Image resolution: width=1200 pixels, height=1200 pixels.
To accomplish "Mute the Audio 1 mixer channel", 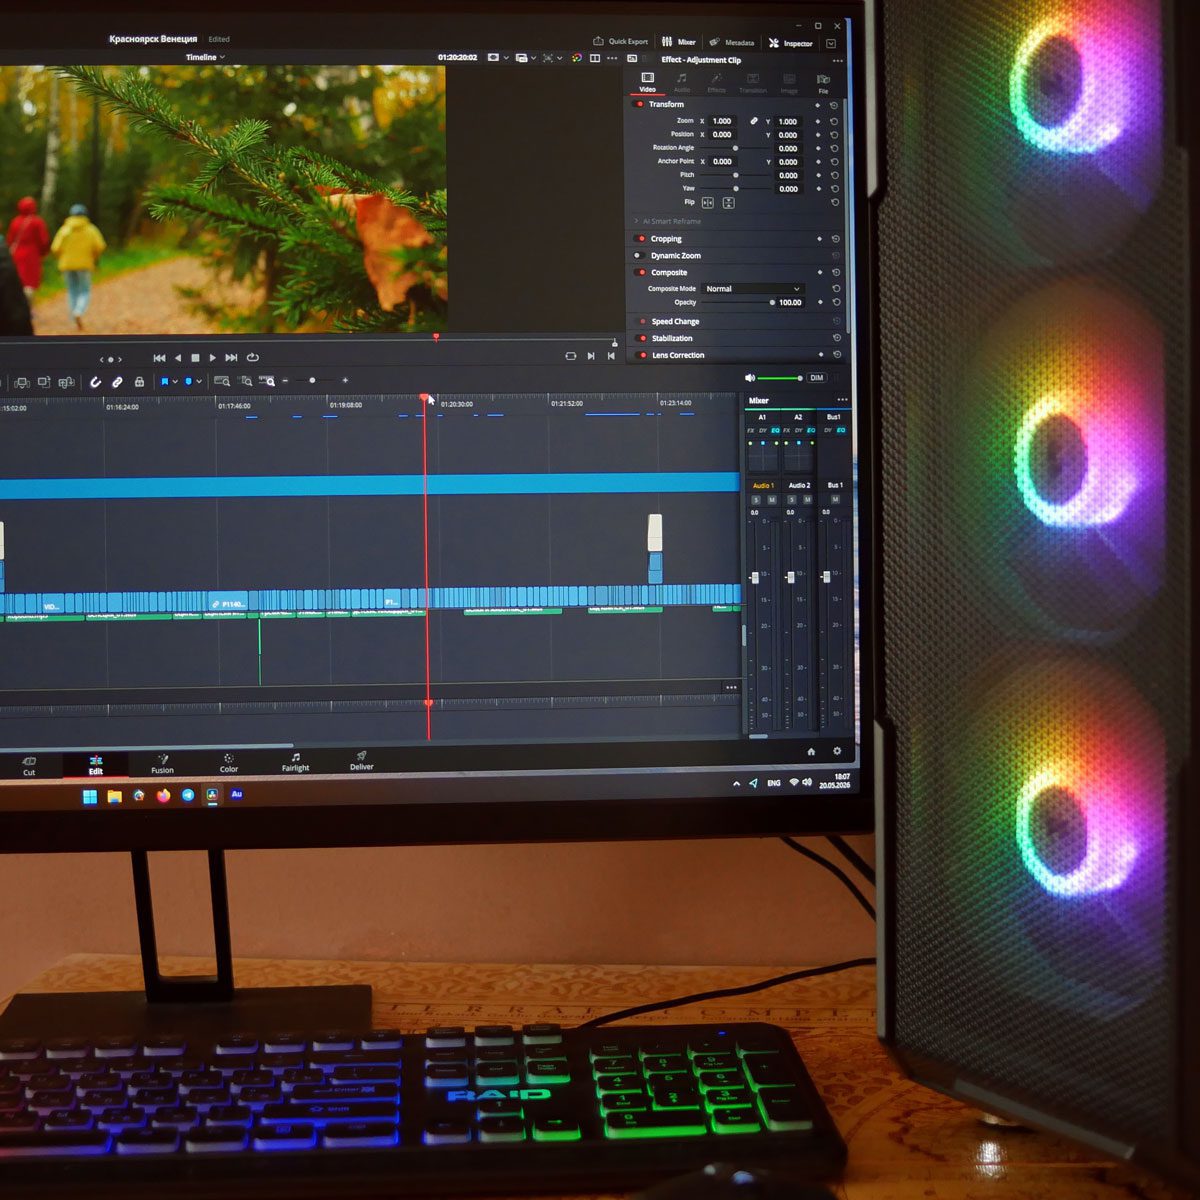I will 772,500.
